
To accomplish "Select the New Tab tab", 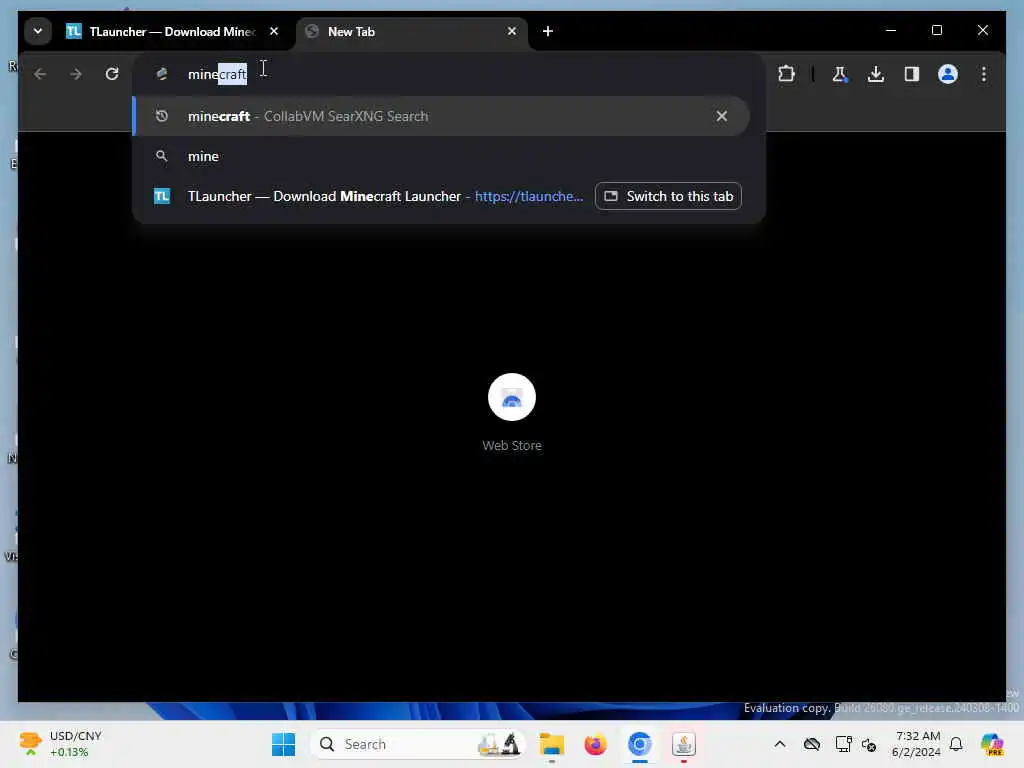I will 411,31.
